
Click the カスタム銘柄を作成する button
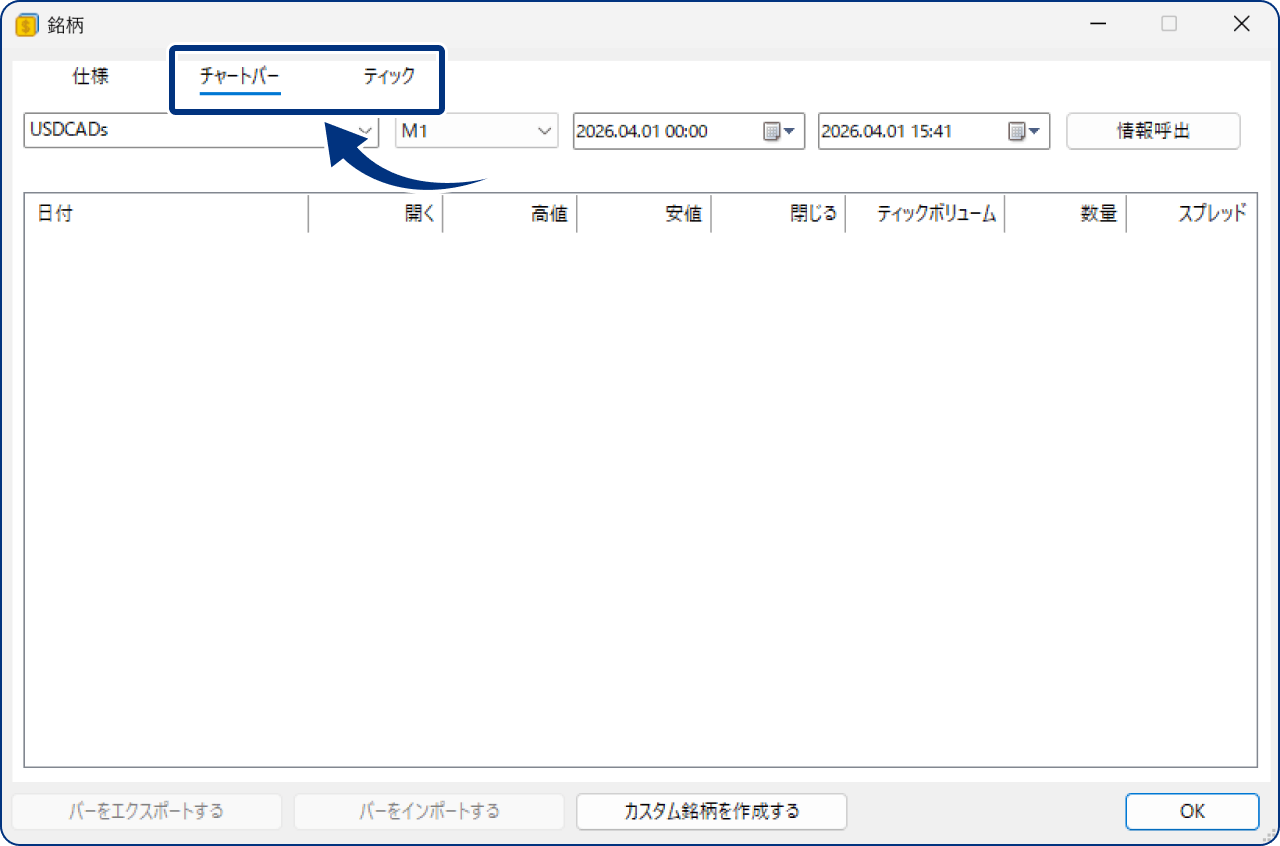tap(711, 811)
